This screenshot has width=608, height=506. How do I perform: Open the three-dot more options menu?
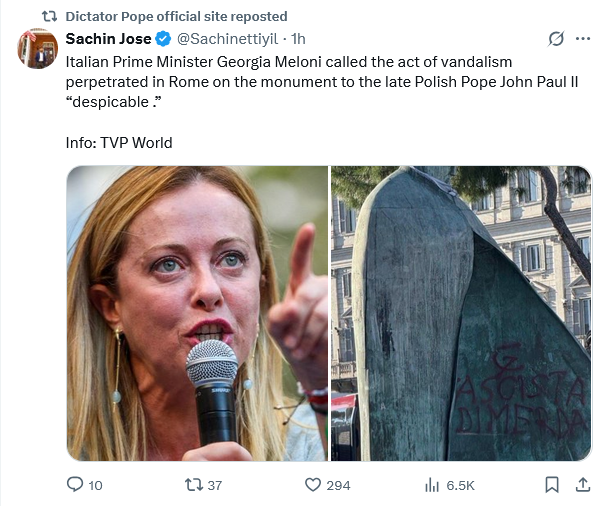[x=584, y=40]
